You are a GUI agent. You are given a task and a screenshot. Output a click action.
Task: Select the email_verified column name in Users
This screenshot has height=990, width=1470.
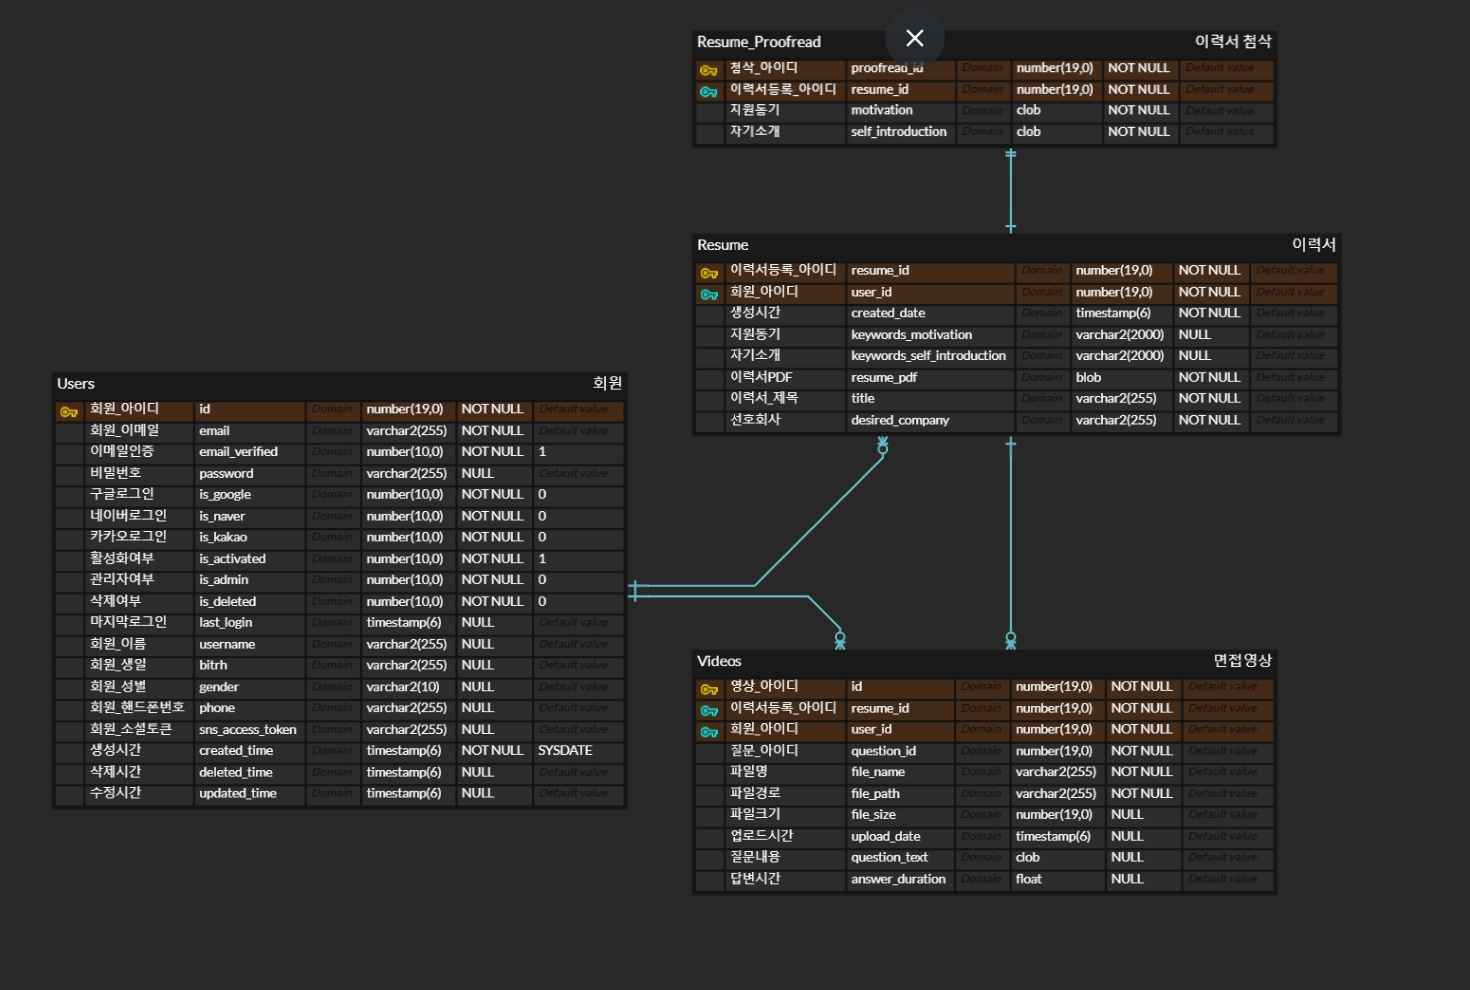tap(238, 452)
